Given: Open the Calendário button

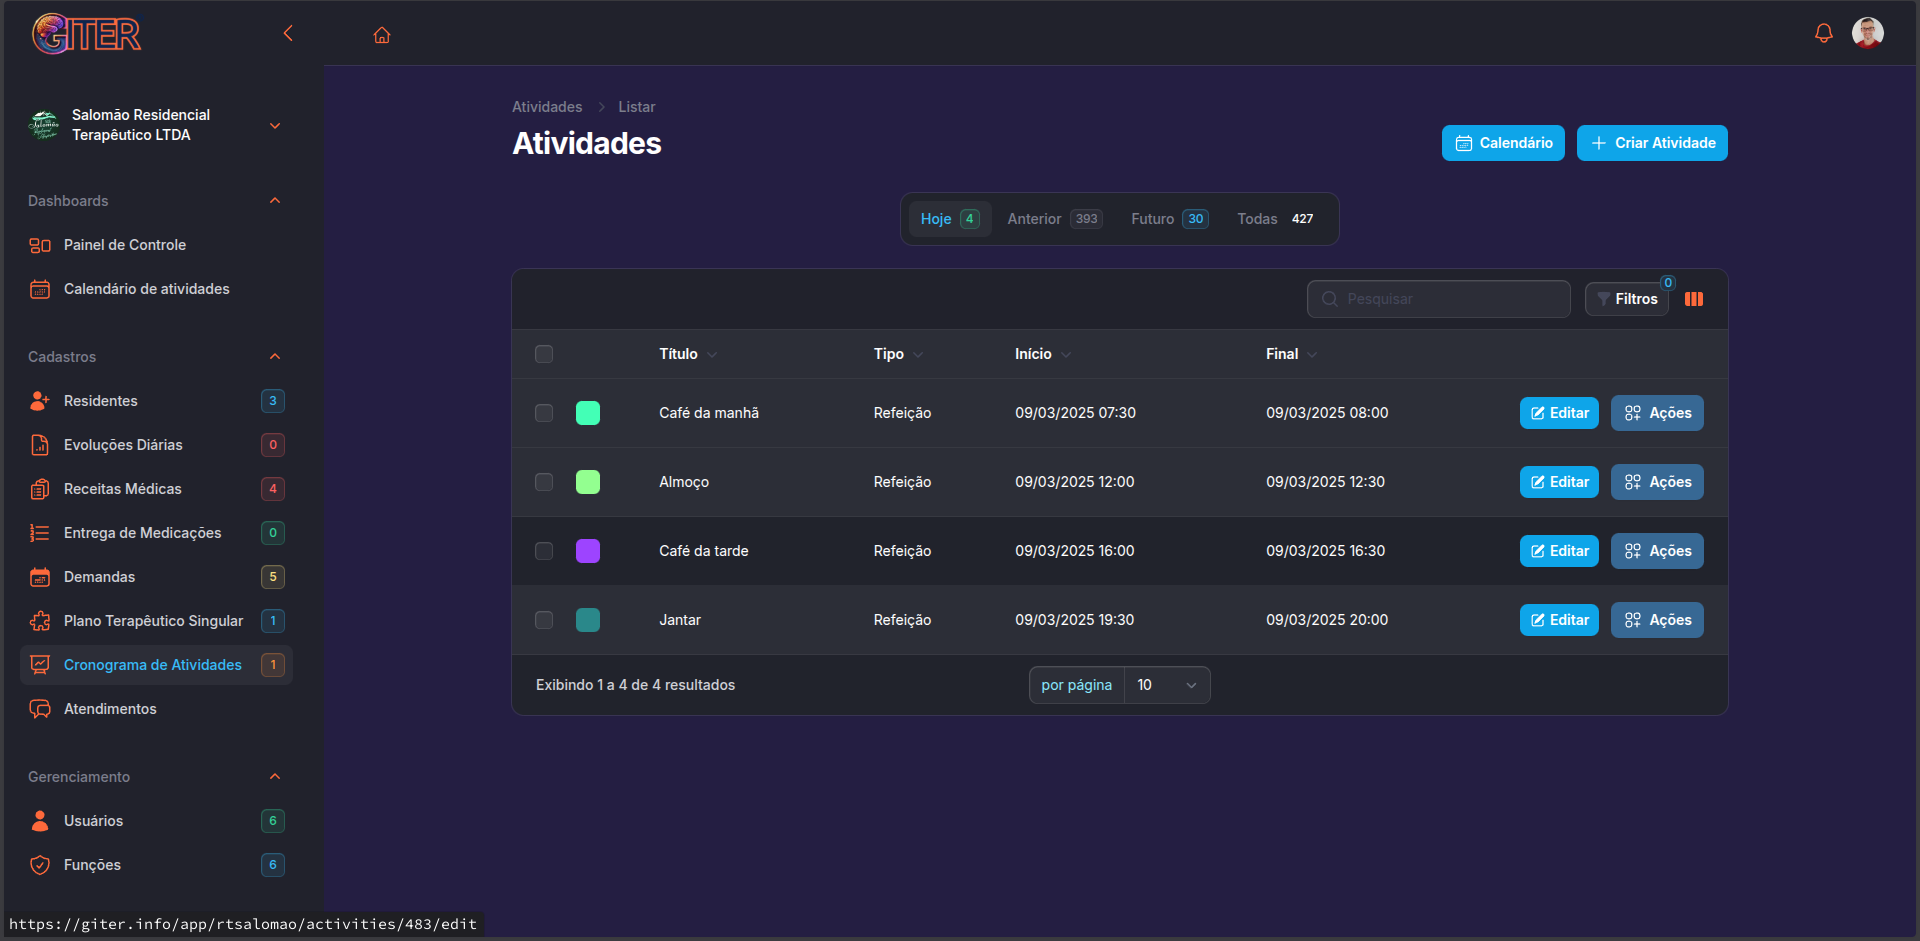Looking at the screenshot, I should pyautogui.click(x=1503, y=143).
